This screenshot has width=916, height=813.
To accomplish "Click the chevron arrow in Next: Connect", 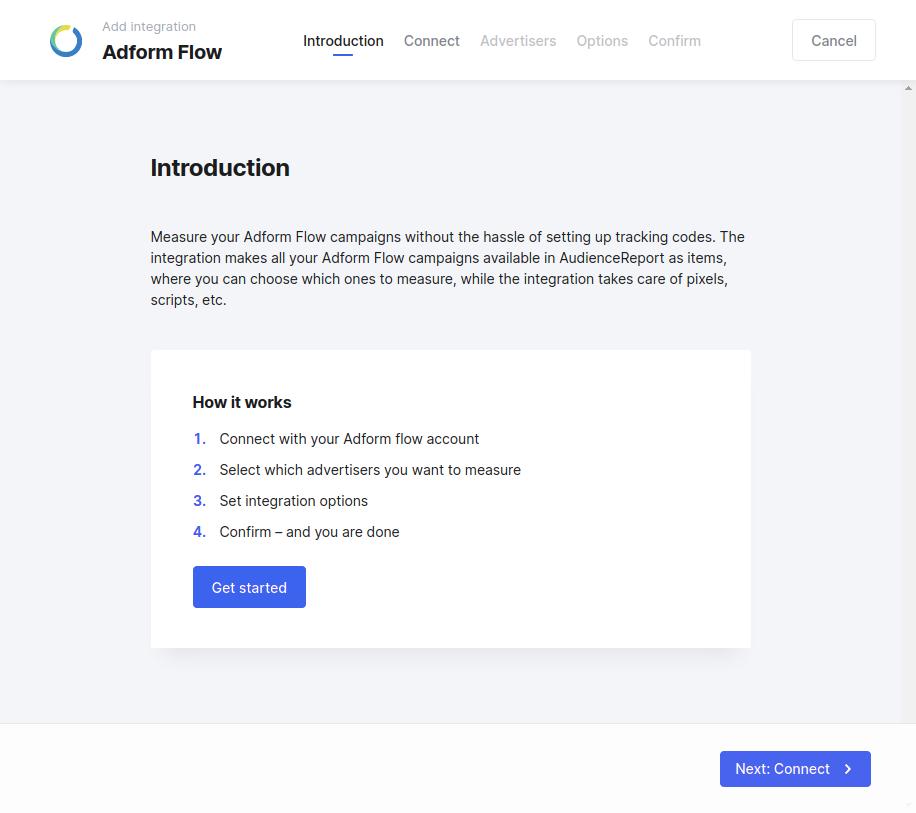I will click(848, 769).
